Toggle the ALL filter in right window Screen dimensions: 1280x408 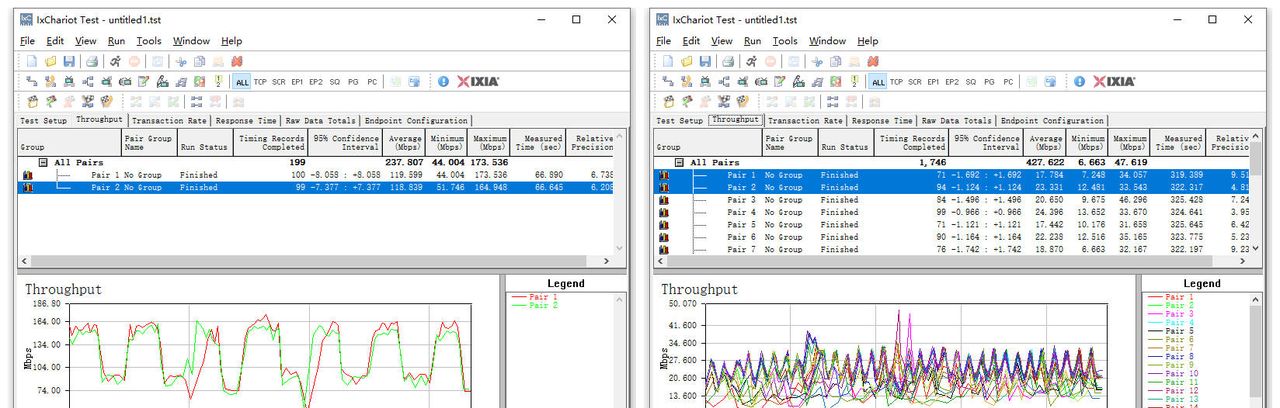878,82
